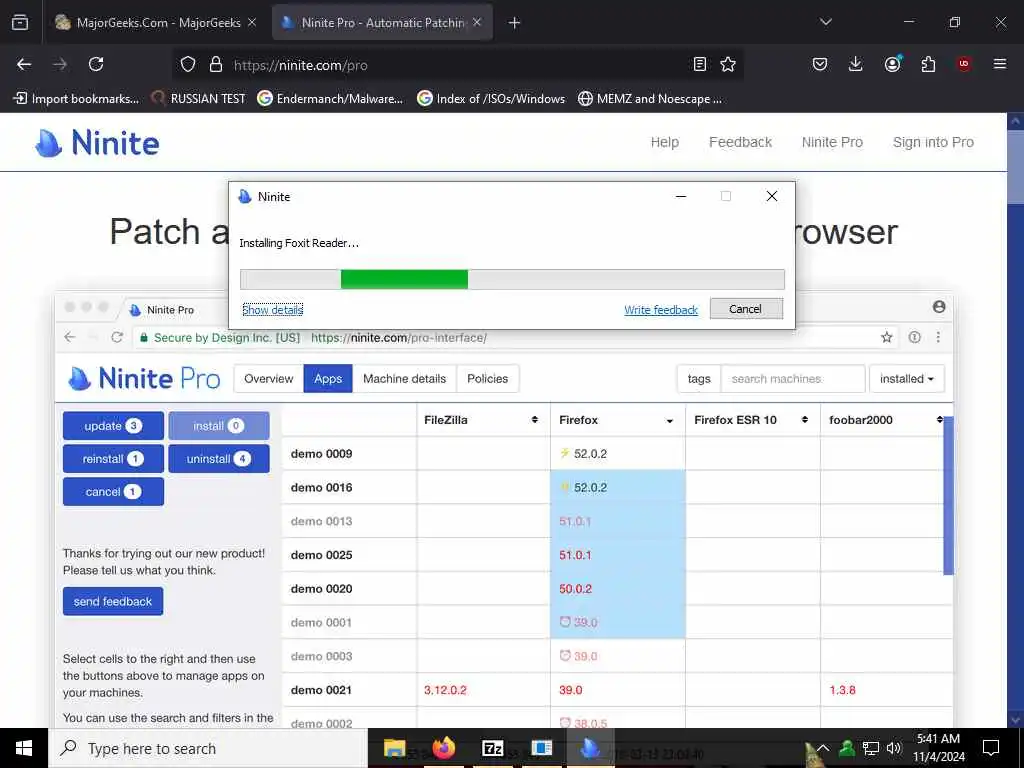The height and width of the screenshot is (768, 1024).
Task: Sort by the Firefox column arrow
Action: 669,421
